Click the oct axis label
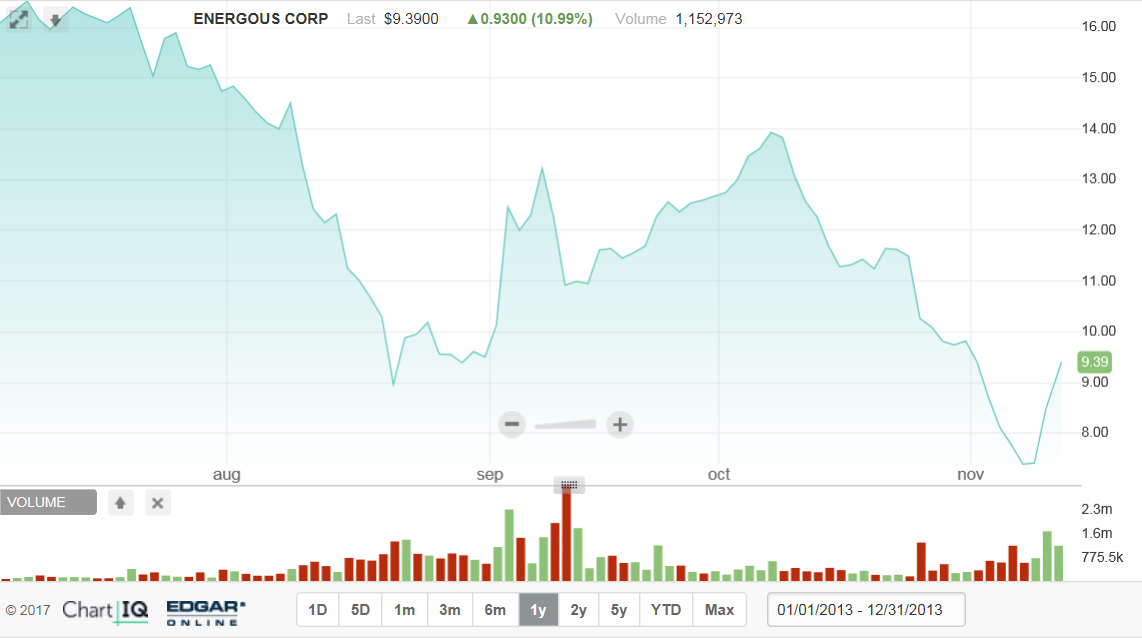 (719, 475)
